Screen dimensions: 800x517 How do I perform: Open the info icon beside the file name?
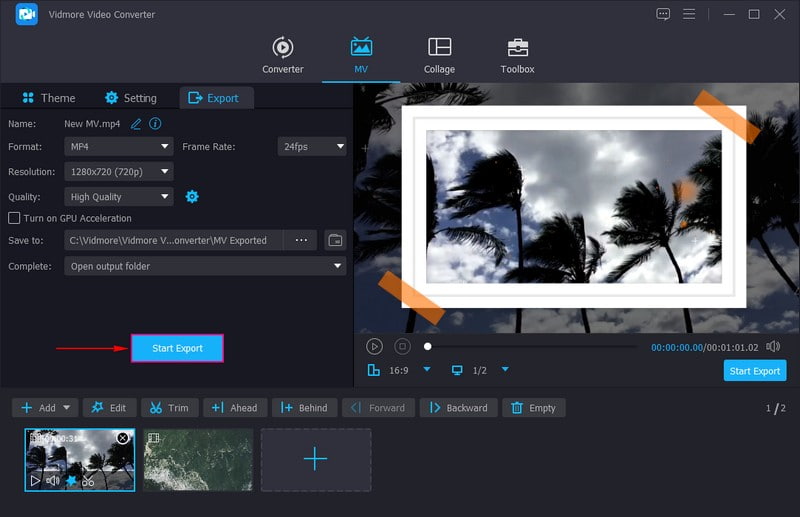pos(155,123)
